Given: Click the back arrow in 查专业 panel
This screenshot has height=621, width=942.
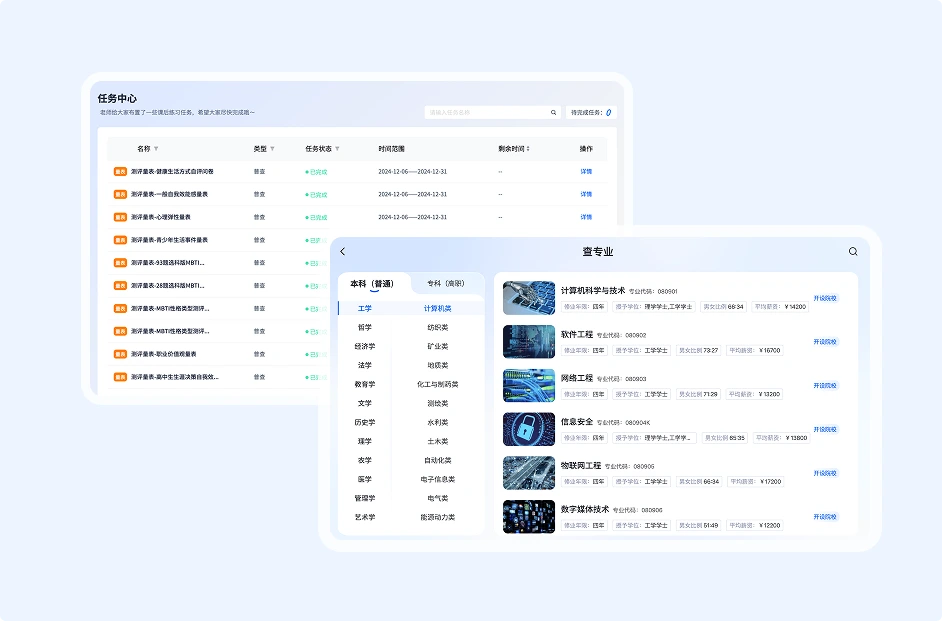Looking at the screenshot, I should [343, 252].
